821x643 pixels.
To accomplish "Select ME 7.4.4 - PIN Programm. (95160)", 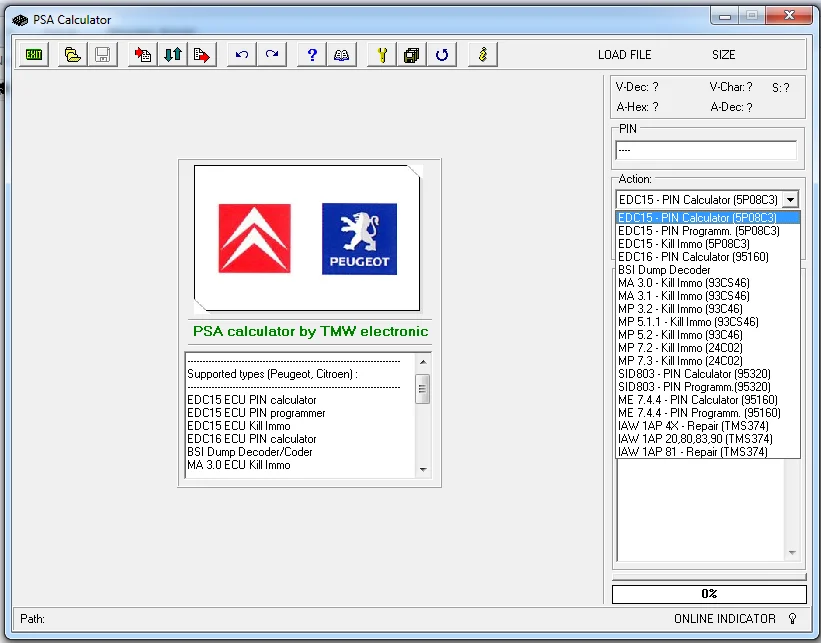I will click(708, 413).
